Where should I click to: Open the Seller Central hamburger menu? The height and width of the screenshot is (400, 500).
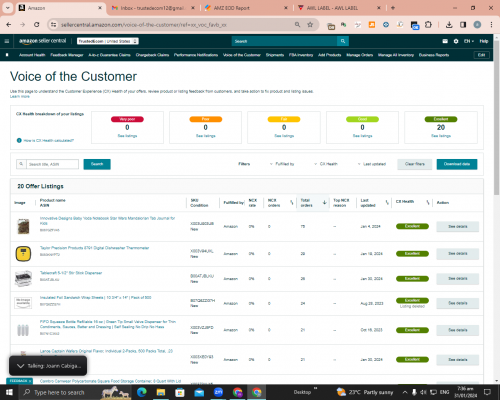(7, 41)
